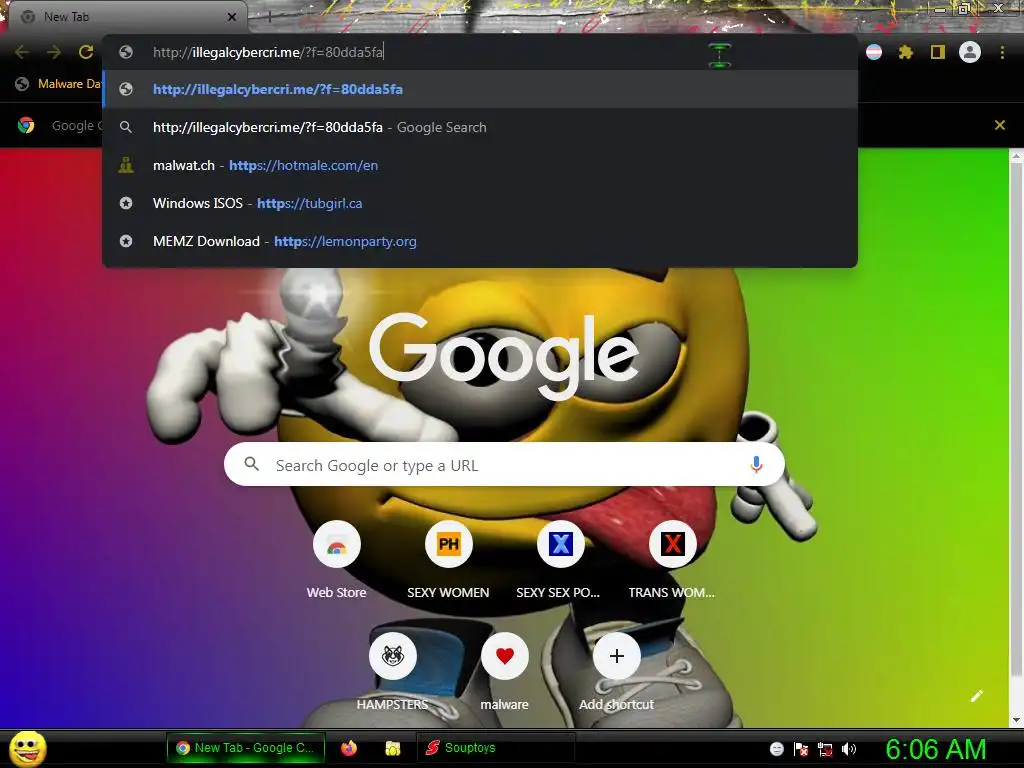Click the round white tray icon
The height and width of the screenshot is (768, 1024).
tap(776, 749)
